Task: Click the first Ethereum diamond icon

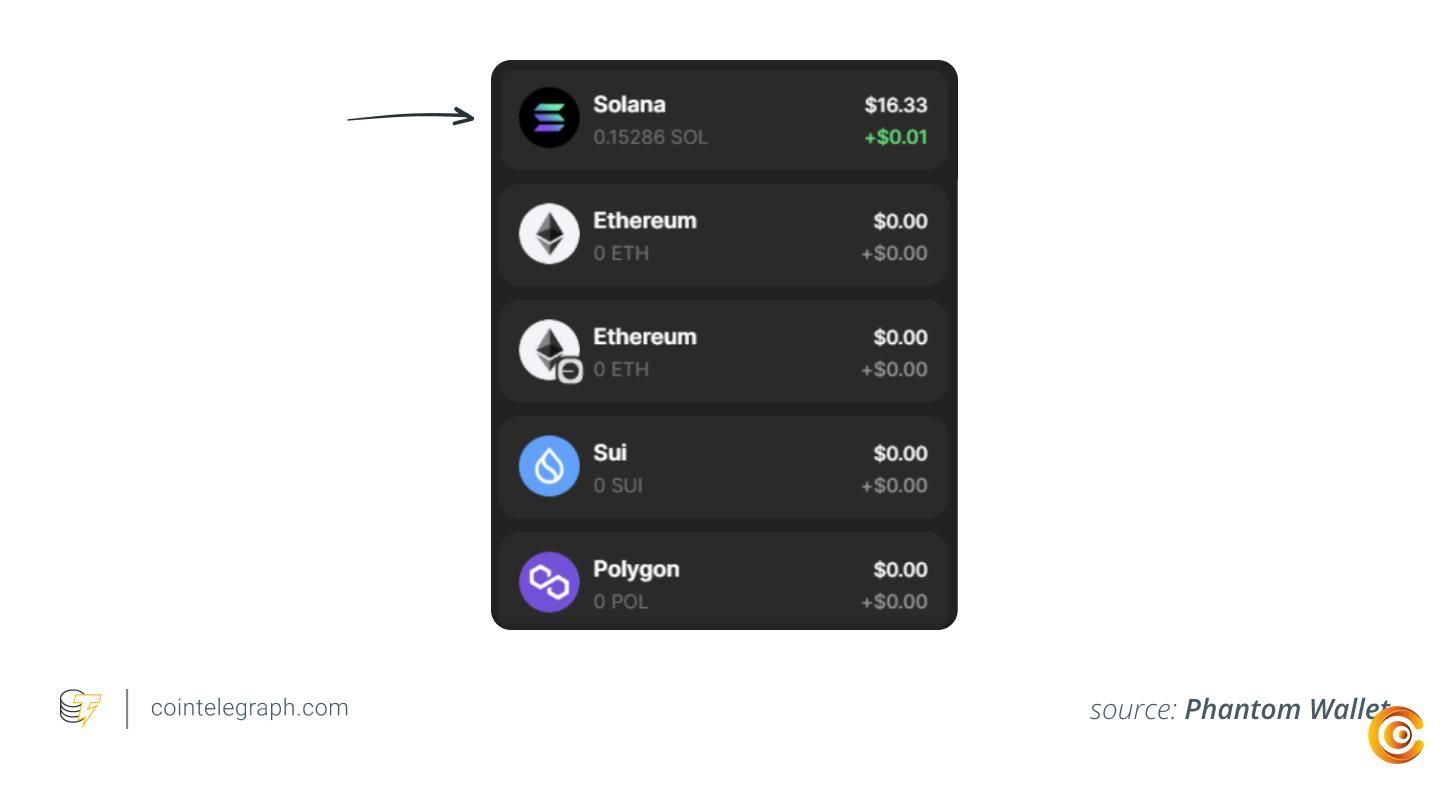Action: pyautogui.click(x=549, y=234)
